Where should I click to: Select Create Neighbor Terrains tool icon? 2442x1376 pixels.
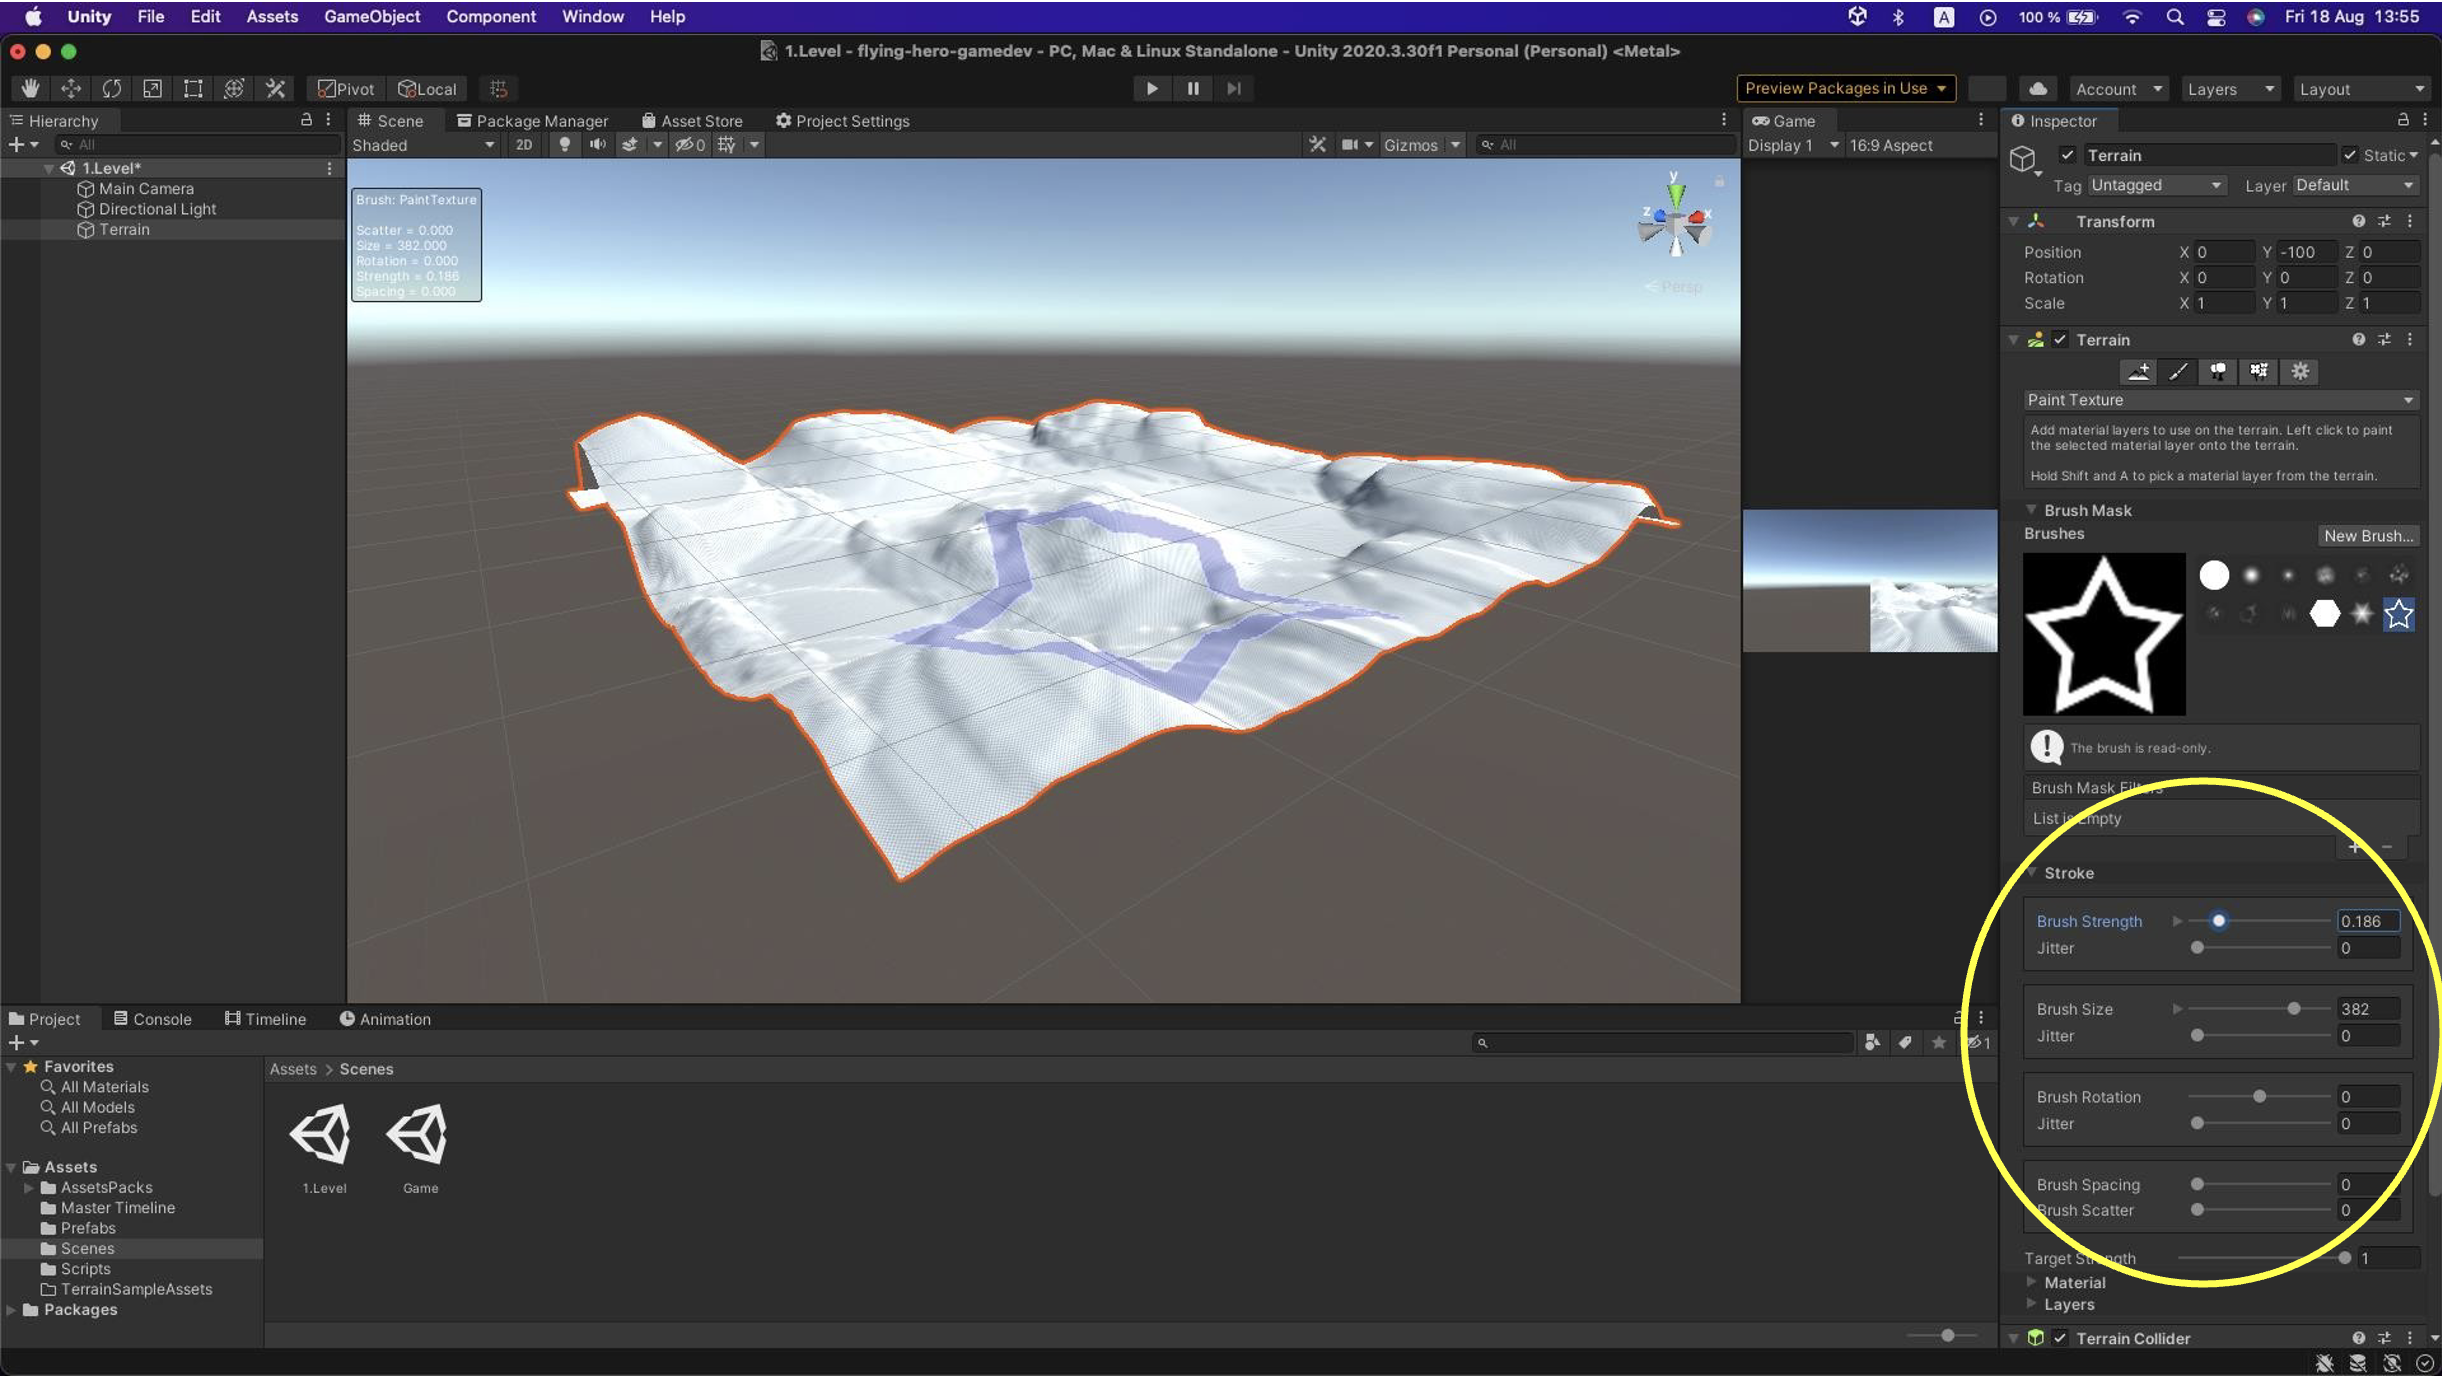(x=2138, y=371)
